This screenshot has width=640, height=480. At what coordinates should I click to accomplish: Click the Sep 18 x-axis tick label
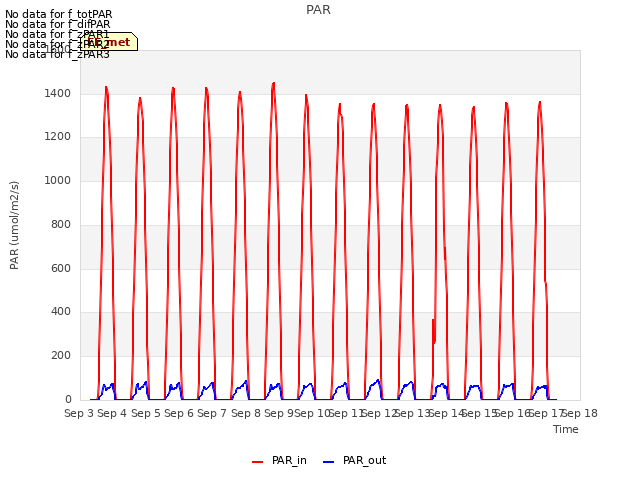tap(581, 413)
